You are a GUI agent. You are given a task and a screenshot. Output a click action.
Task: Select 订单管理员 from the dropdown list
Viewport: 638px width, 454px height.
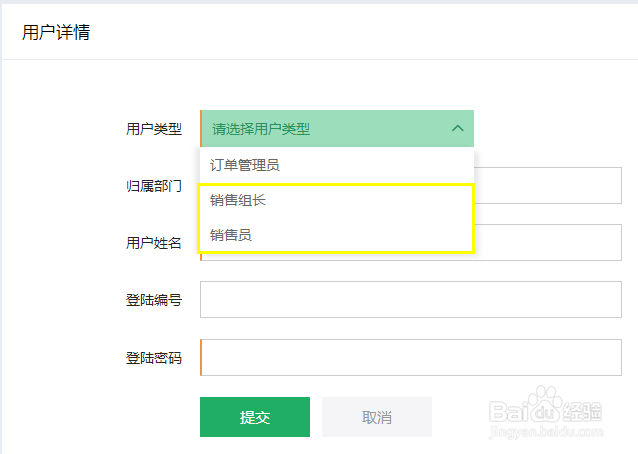pos(245,165)
